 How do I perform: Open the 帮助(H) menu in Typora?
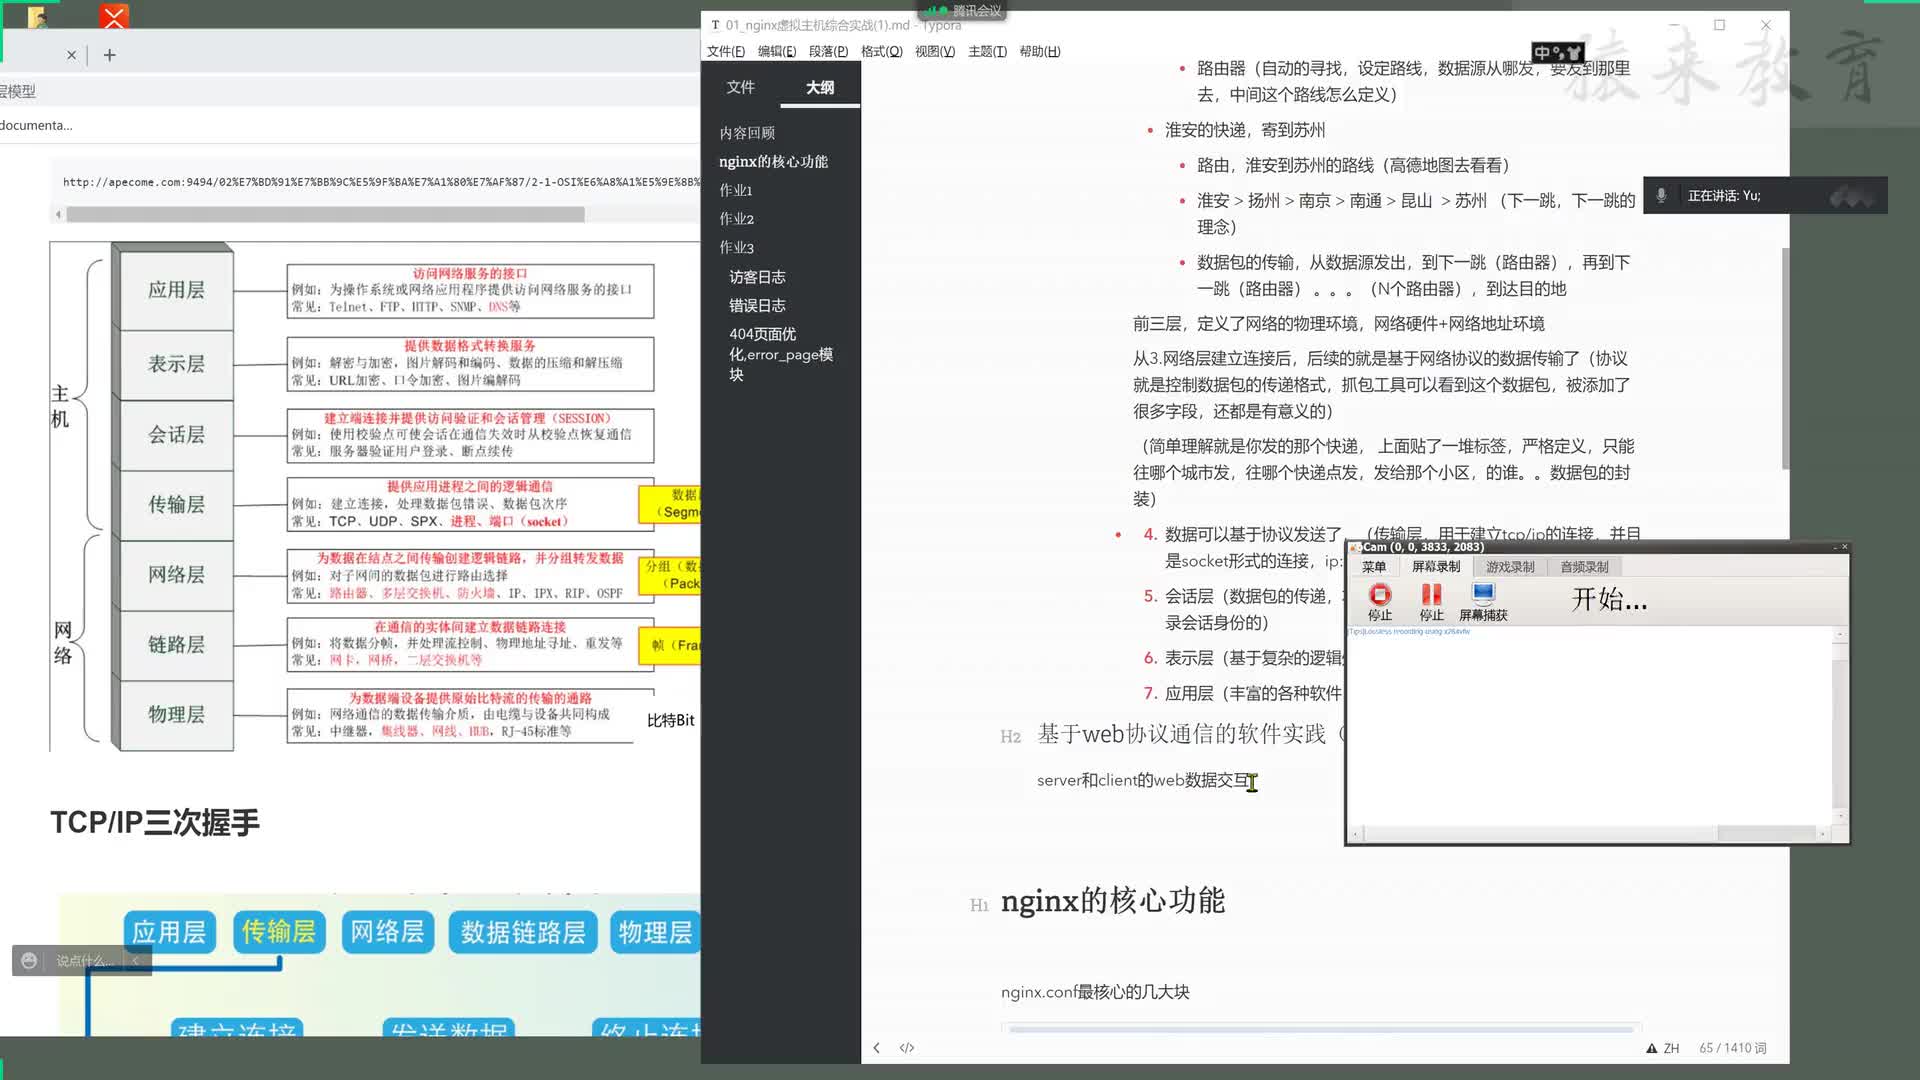click(1040, 51)
